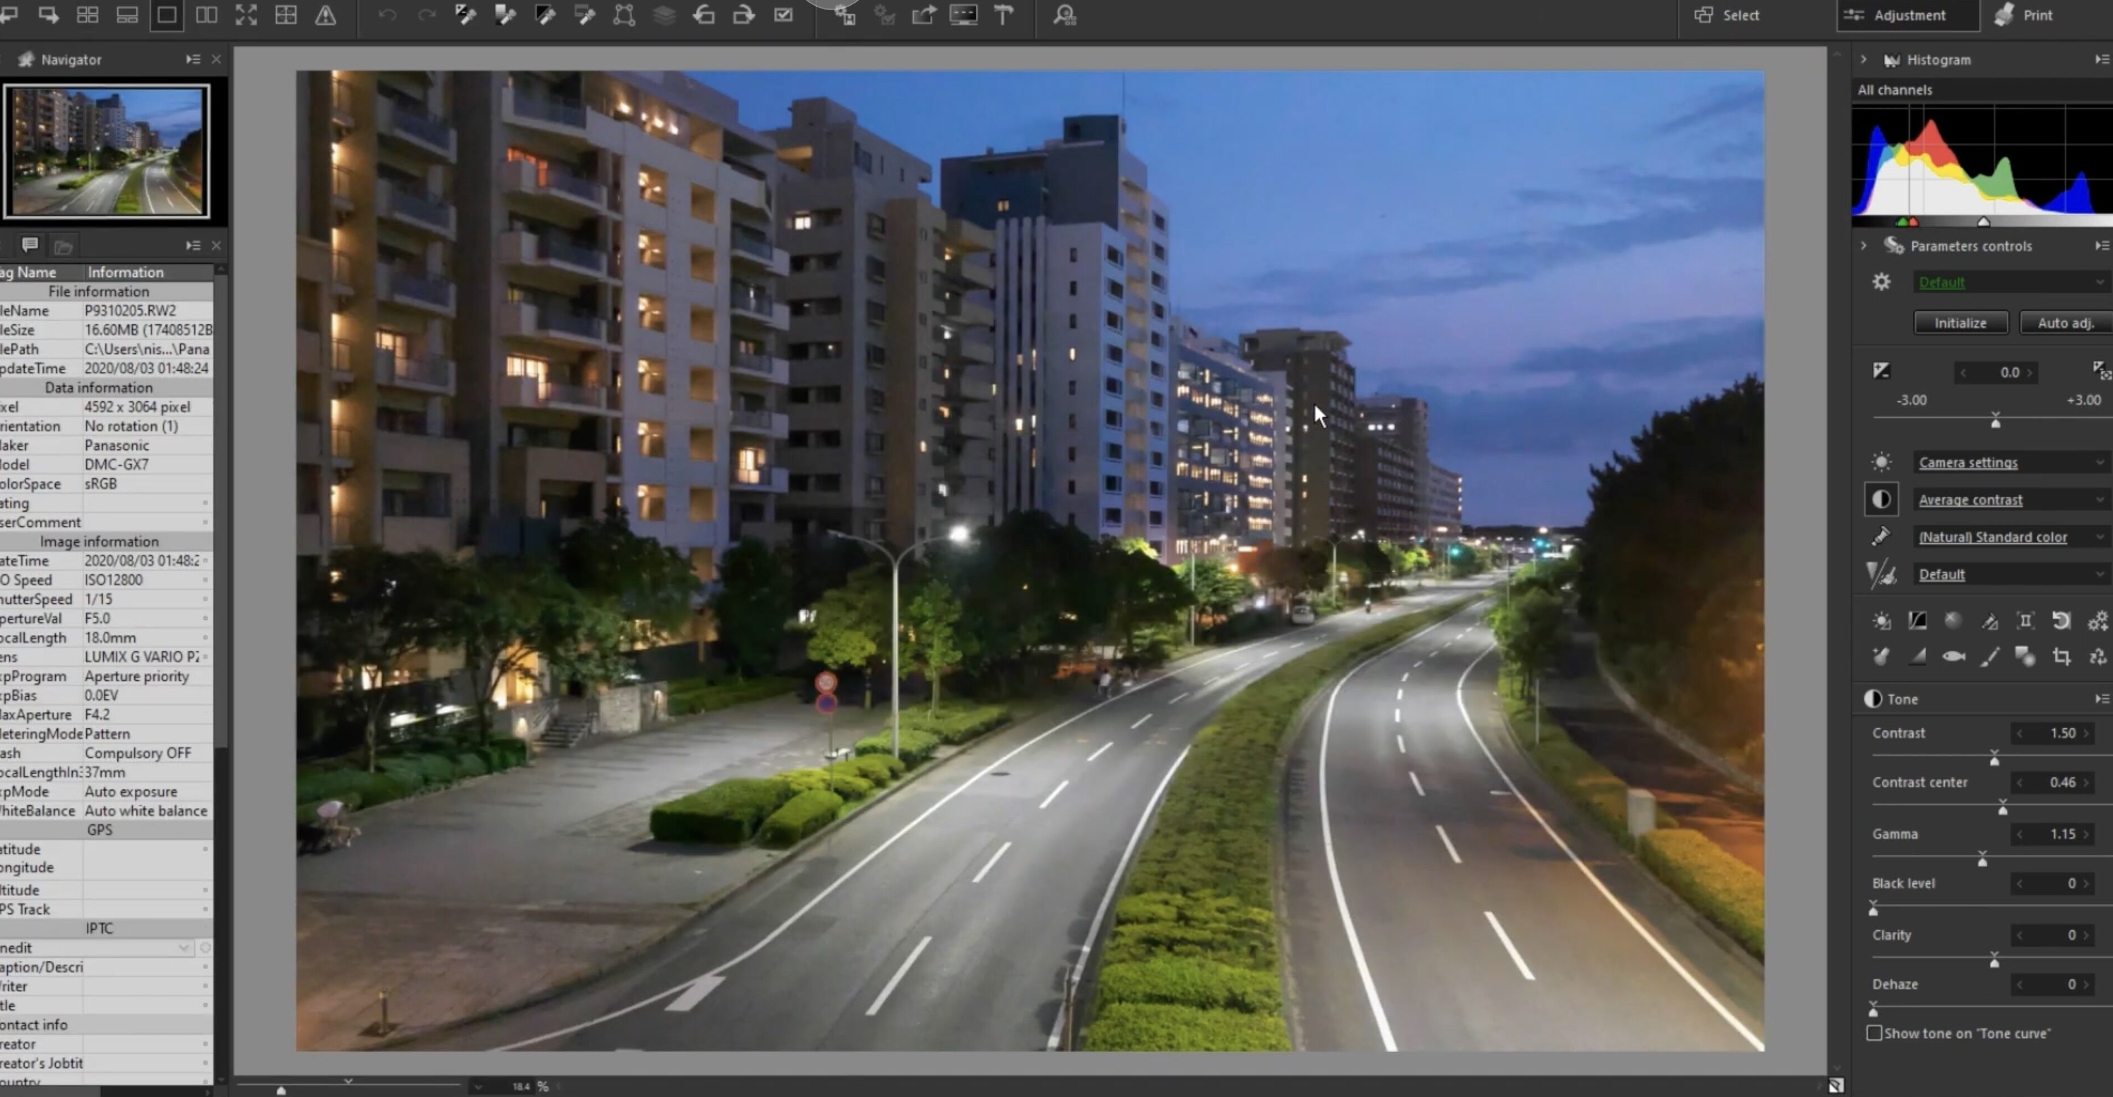2113x1097 pixels.
Task: Enable Show tone on Tone curve checkbox
Action: coord(1874,1033)
